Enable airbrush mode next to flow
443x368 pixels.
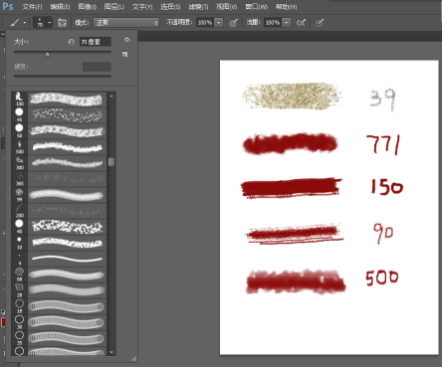[x=301, y=23]
